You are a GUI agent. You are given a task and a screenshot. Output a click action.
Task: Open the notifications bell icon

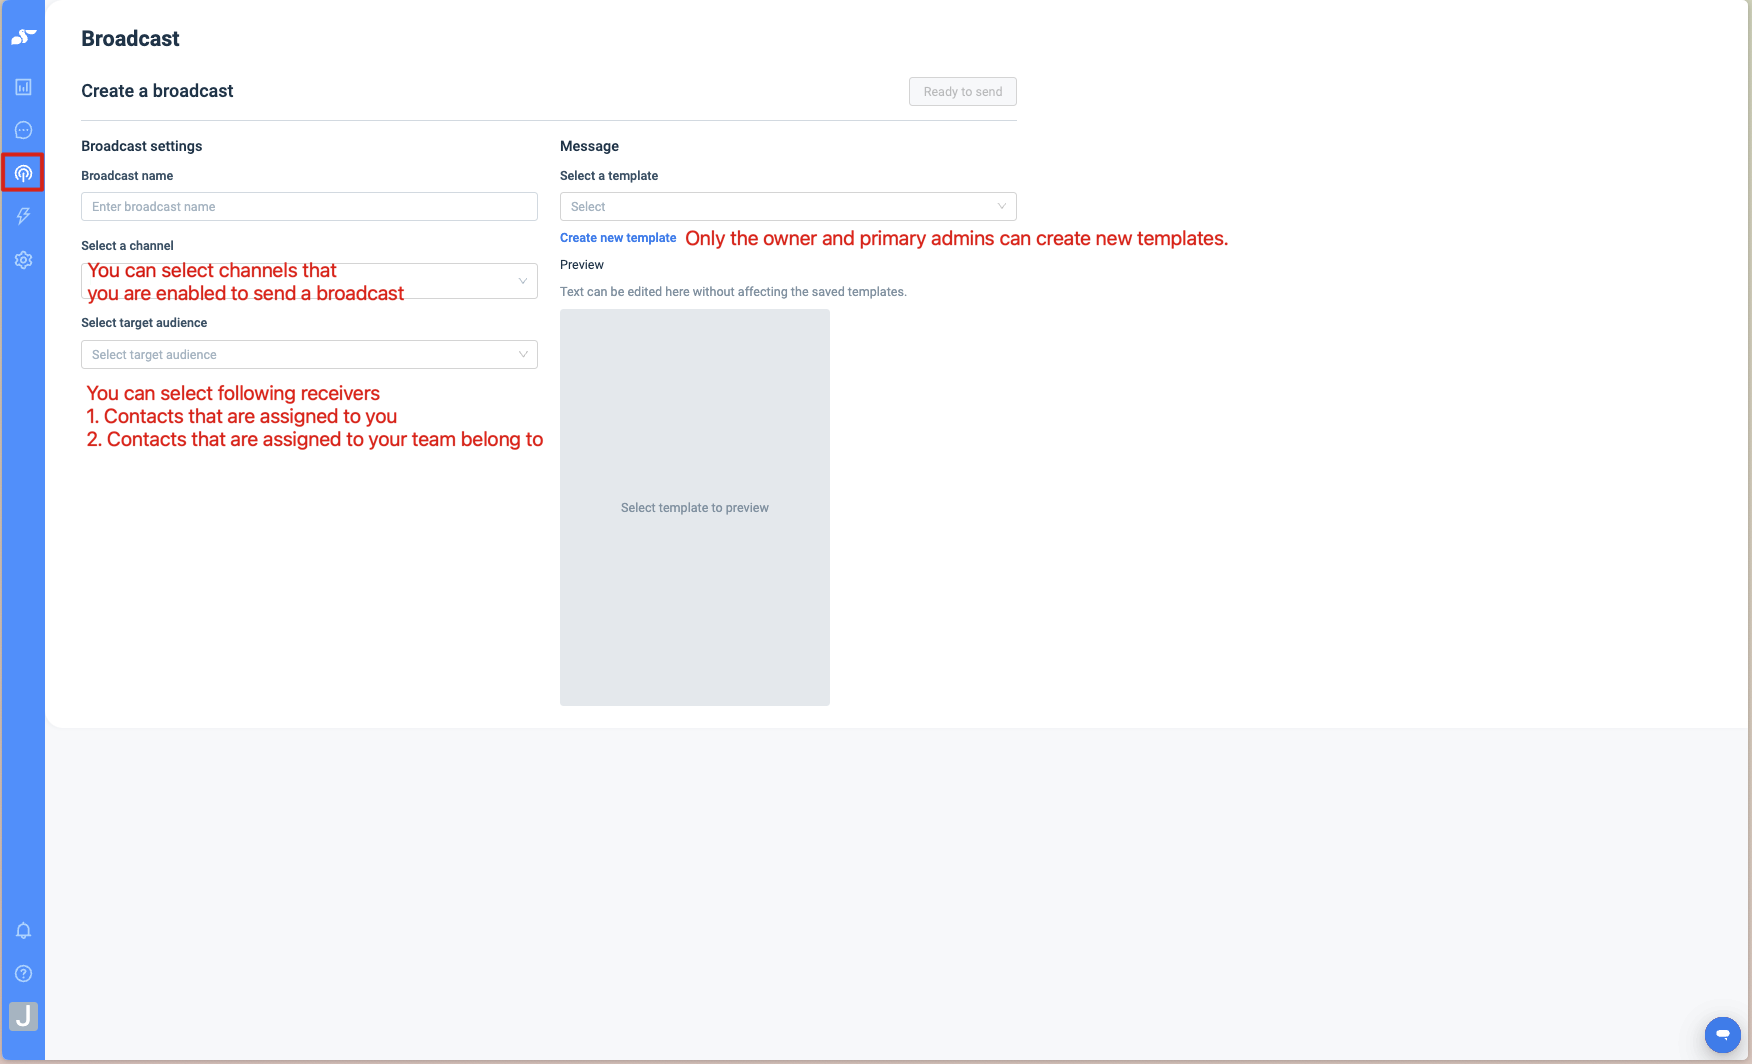coord(24,931)
